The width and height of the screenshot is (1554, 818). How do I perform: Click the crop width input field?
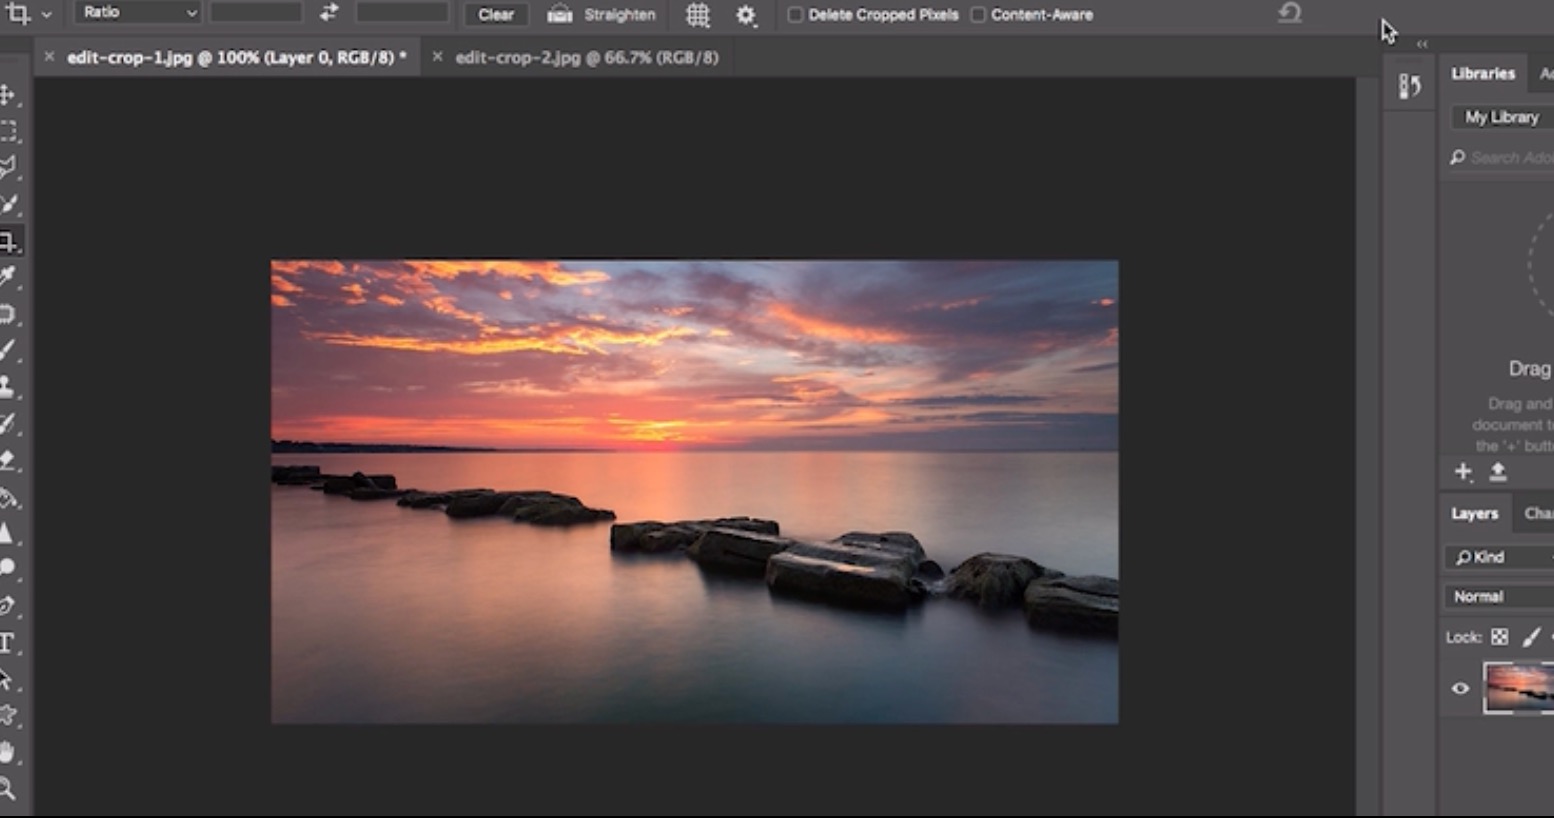256,12
